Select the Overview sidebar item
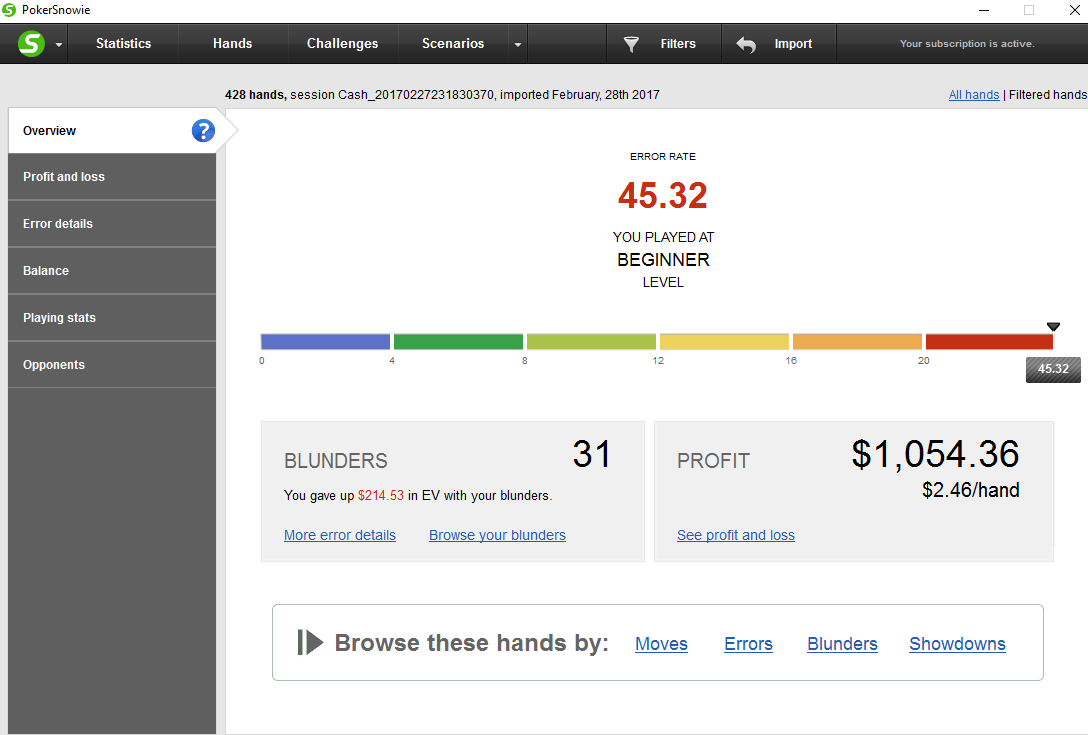1088x735 pixels. [x=112, y=130]
